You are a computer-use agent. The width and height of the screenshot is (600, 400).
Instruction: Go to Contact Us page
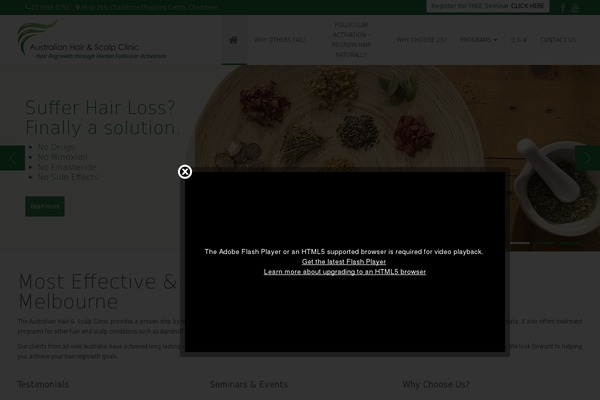(x=558, y=40)
